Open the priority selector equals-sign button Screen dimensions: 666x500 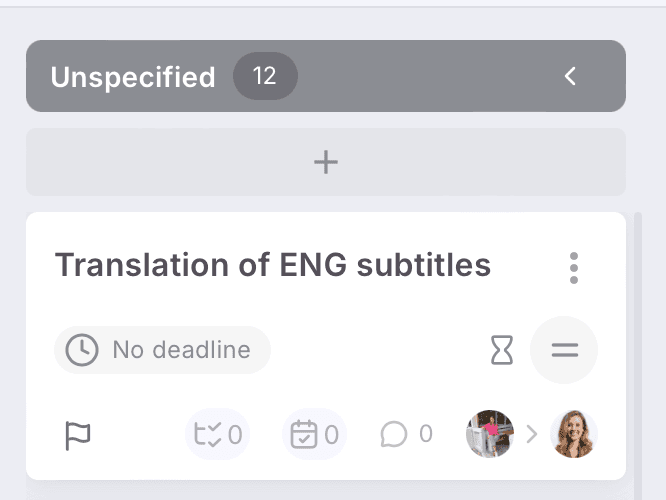pyautogui.click(x=565, y=350)
